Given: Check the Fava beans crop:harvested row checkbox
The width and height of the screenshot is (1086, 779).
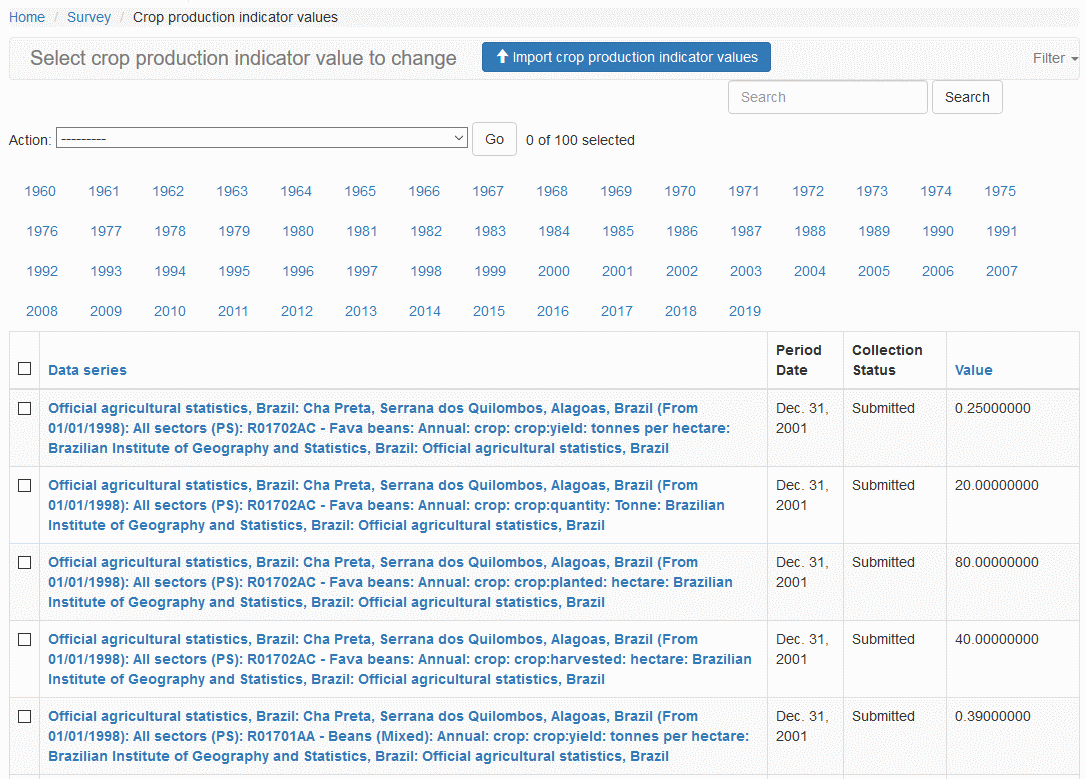Looking at the screenshot, I should [x=25, y=639].
